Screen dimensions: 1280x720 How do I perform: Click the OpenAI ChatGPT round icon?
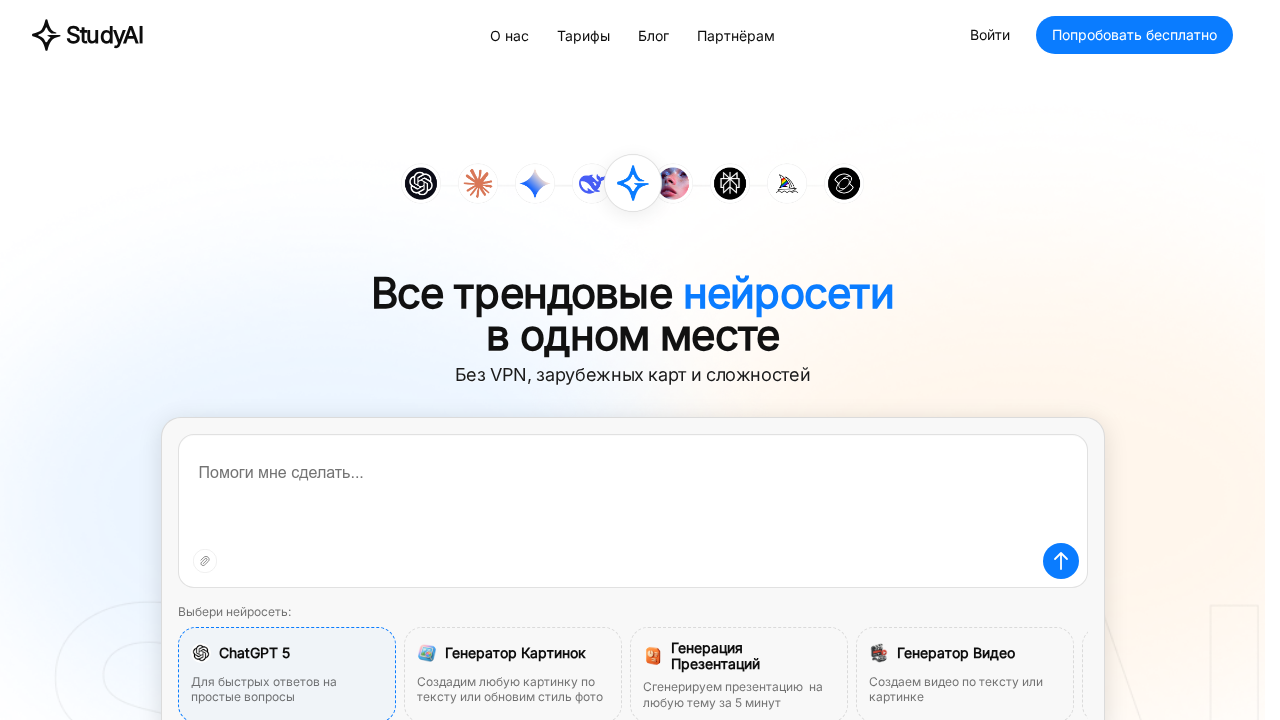tap(421, 184)
